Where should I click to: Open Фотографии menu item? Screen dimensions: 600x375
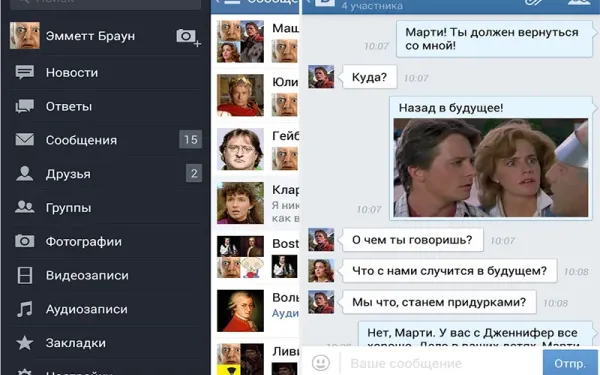click(106, 241)
